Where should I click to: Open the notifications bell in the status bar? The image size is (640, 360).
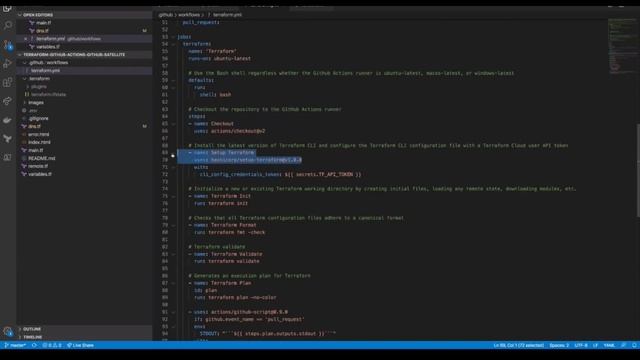[634, 345]
